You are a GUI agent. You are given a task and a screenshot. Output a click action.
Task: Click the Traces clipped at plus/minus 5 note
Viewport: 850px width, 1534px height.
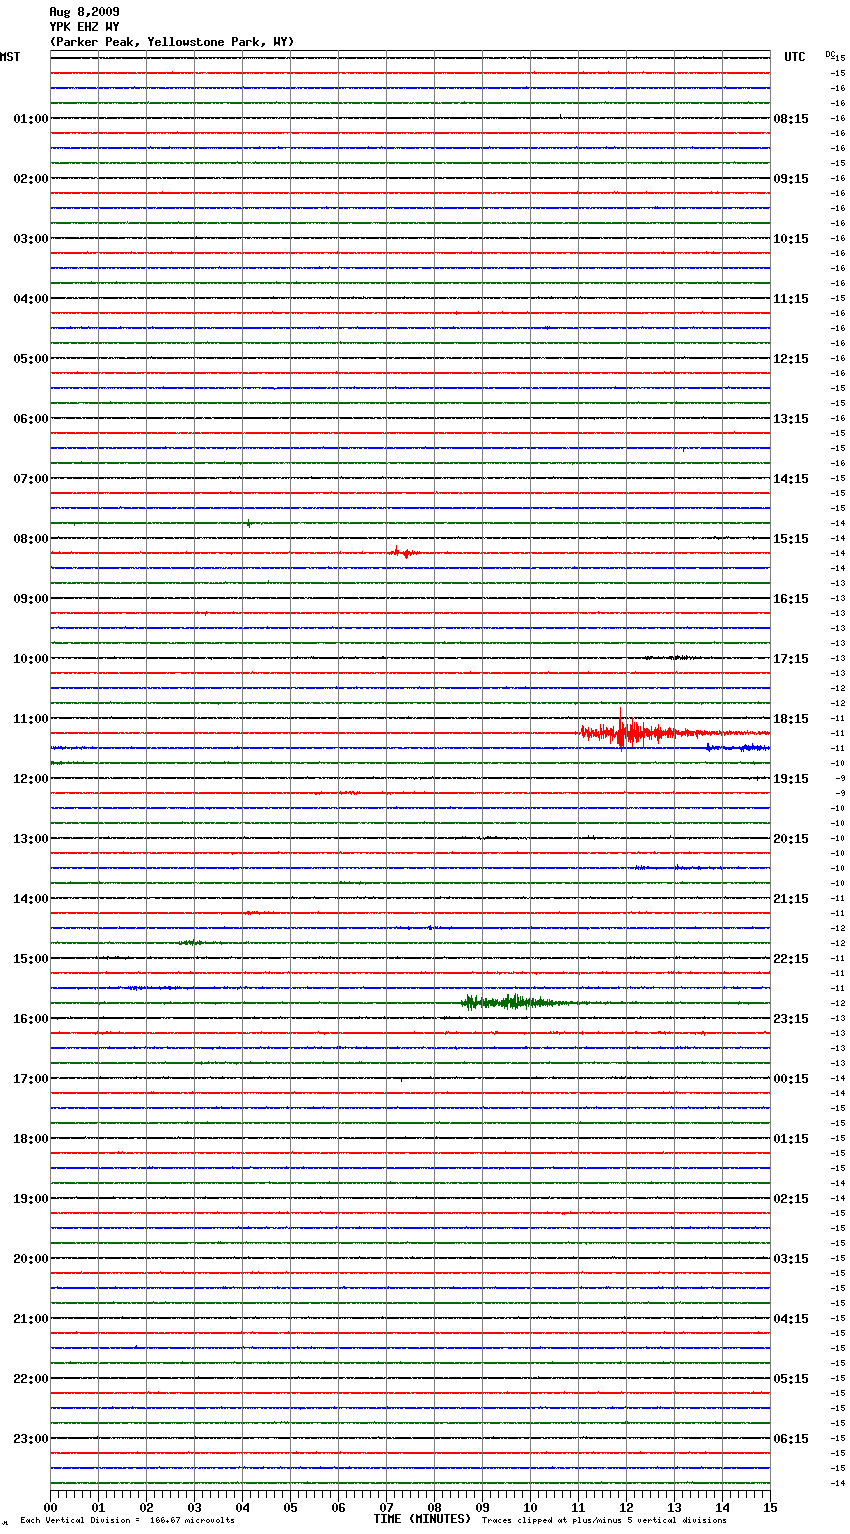click(604, 1521)
